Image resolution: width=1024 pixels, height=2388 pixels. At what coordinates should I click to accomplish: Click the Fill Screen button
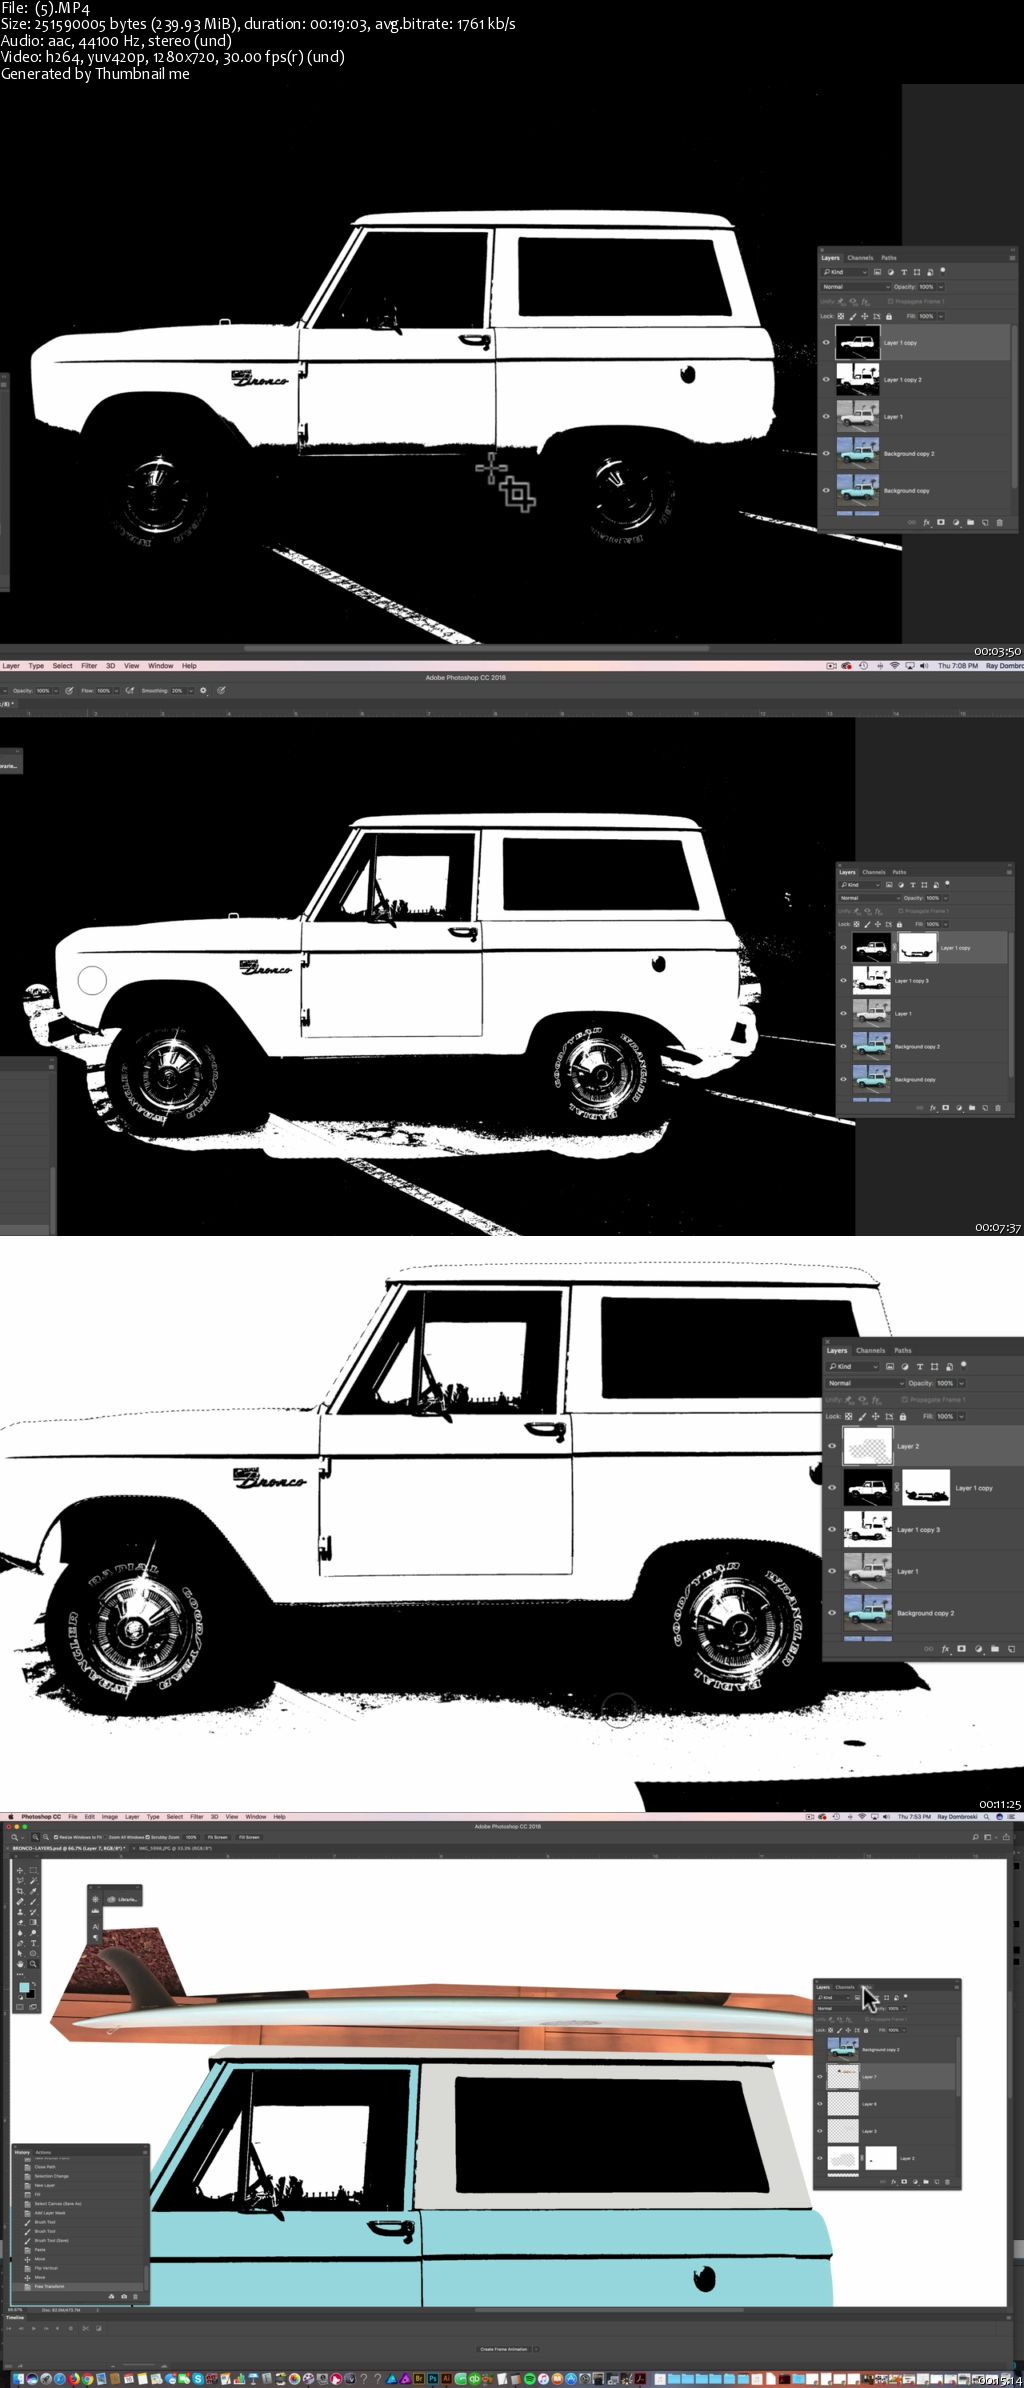249,1837
